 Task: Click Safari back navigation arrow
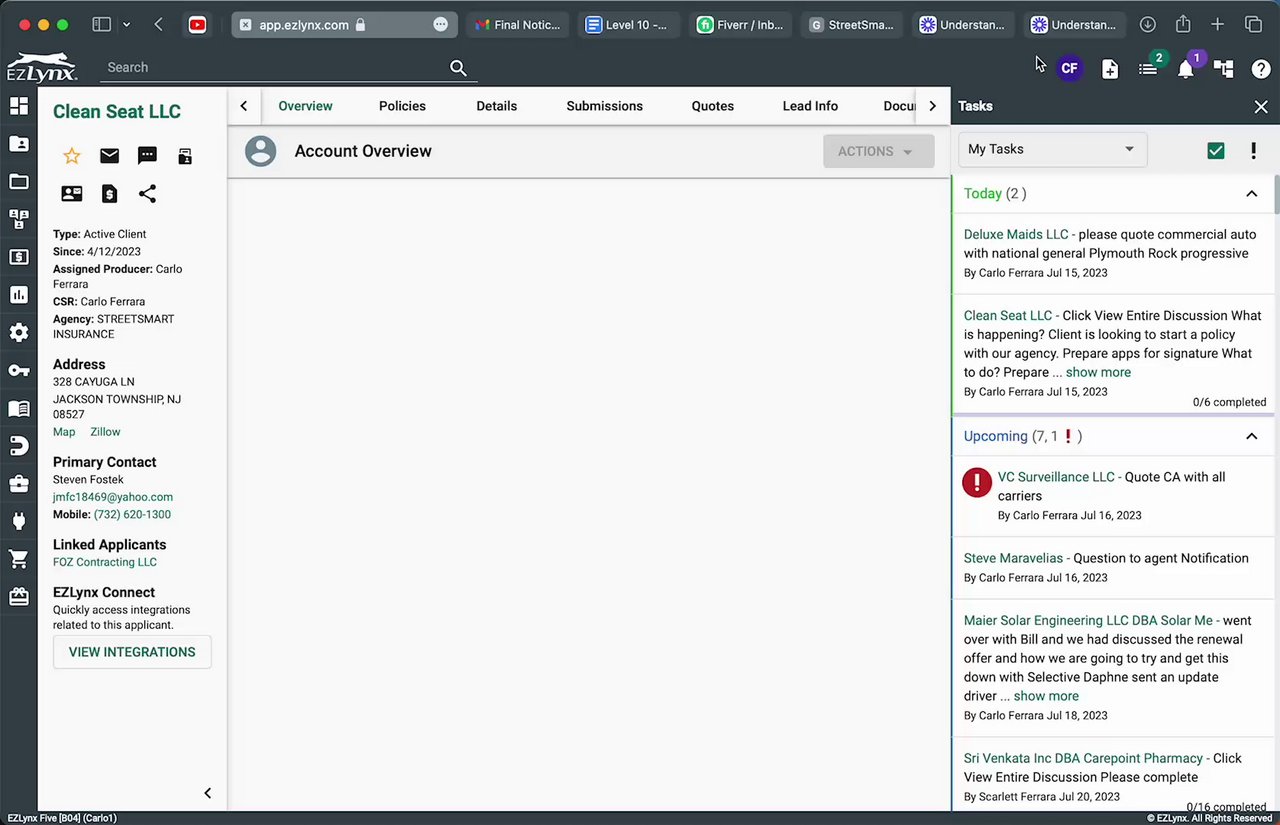(158, 25)
